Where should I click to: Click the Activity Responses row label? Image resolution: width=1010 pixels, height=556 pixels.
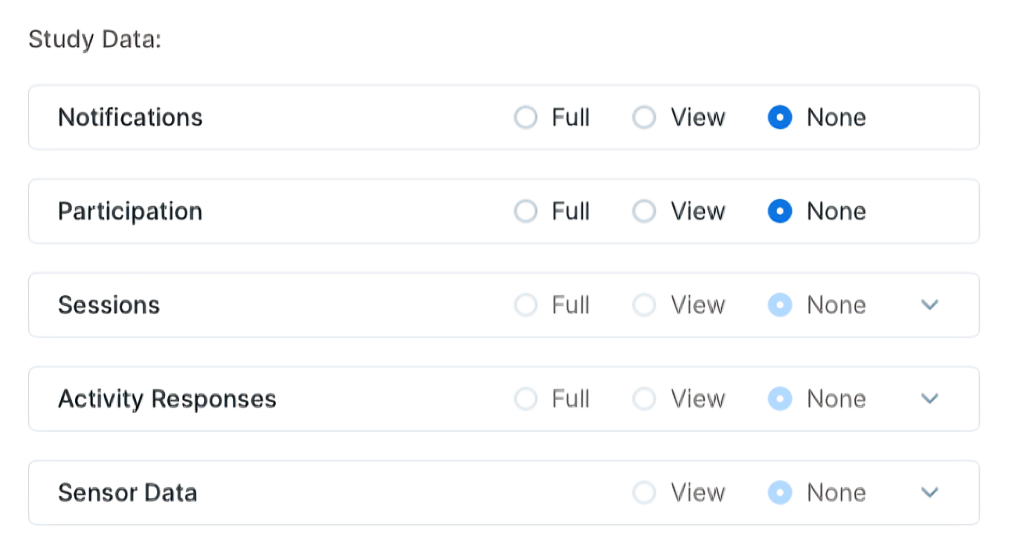[x=167, y=400]
